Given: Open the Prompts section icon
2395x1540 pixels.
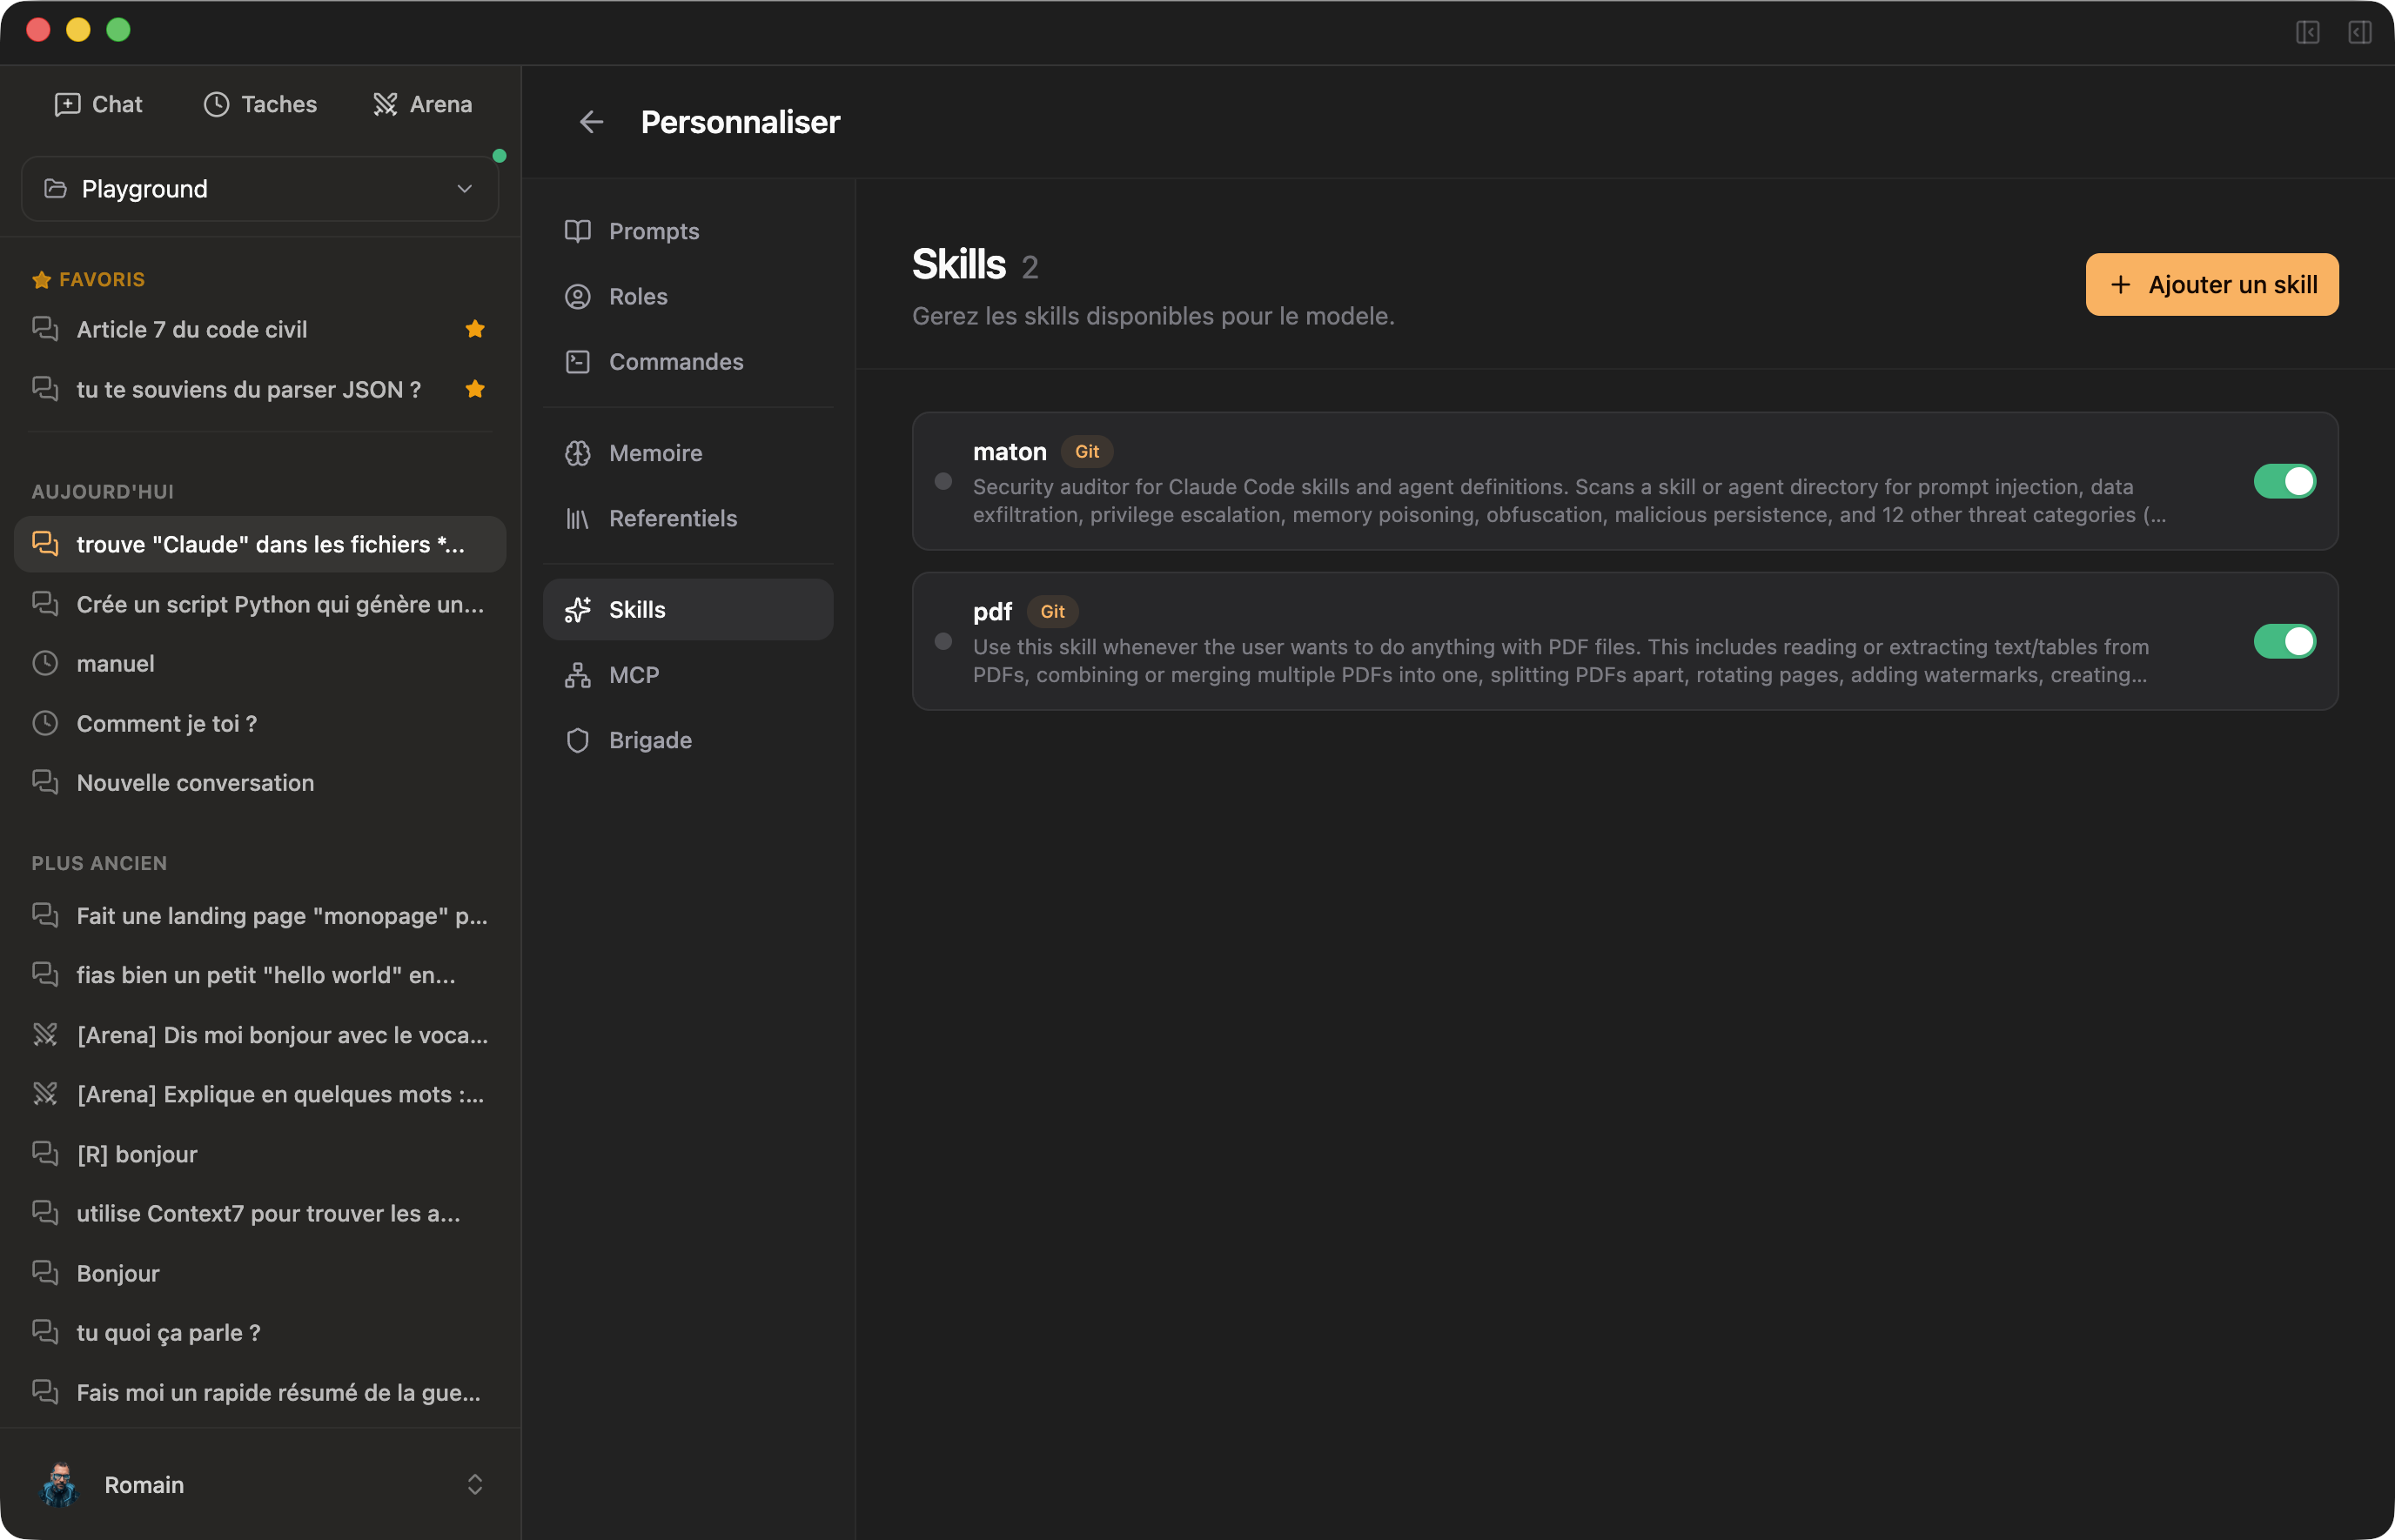Looking at the screenshot, I should [x=654, y=231].
